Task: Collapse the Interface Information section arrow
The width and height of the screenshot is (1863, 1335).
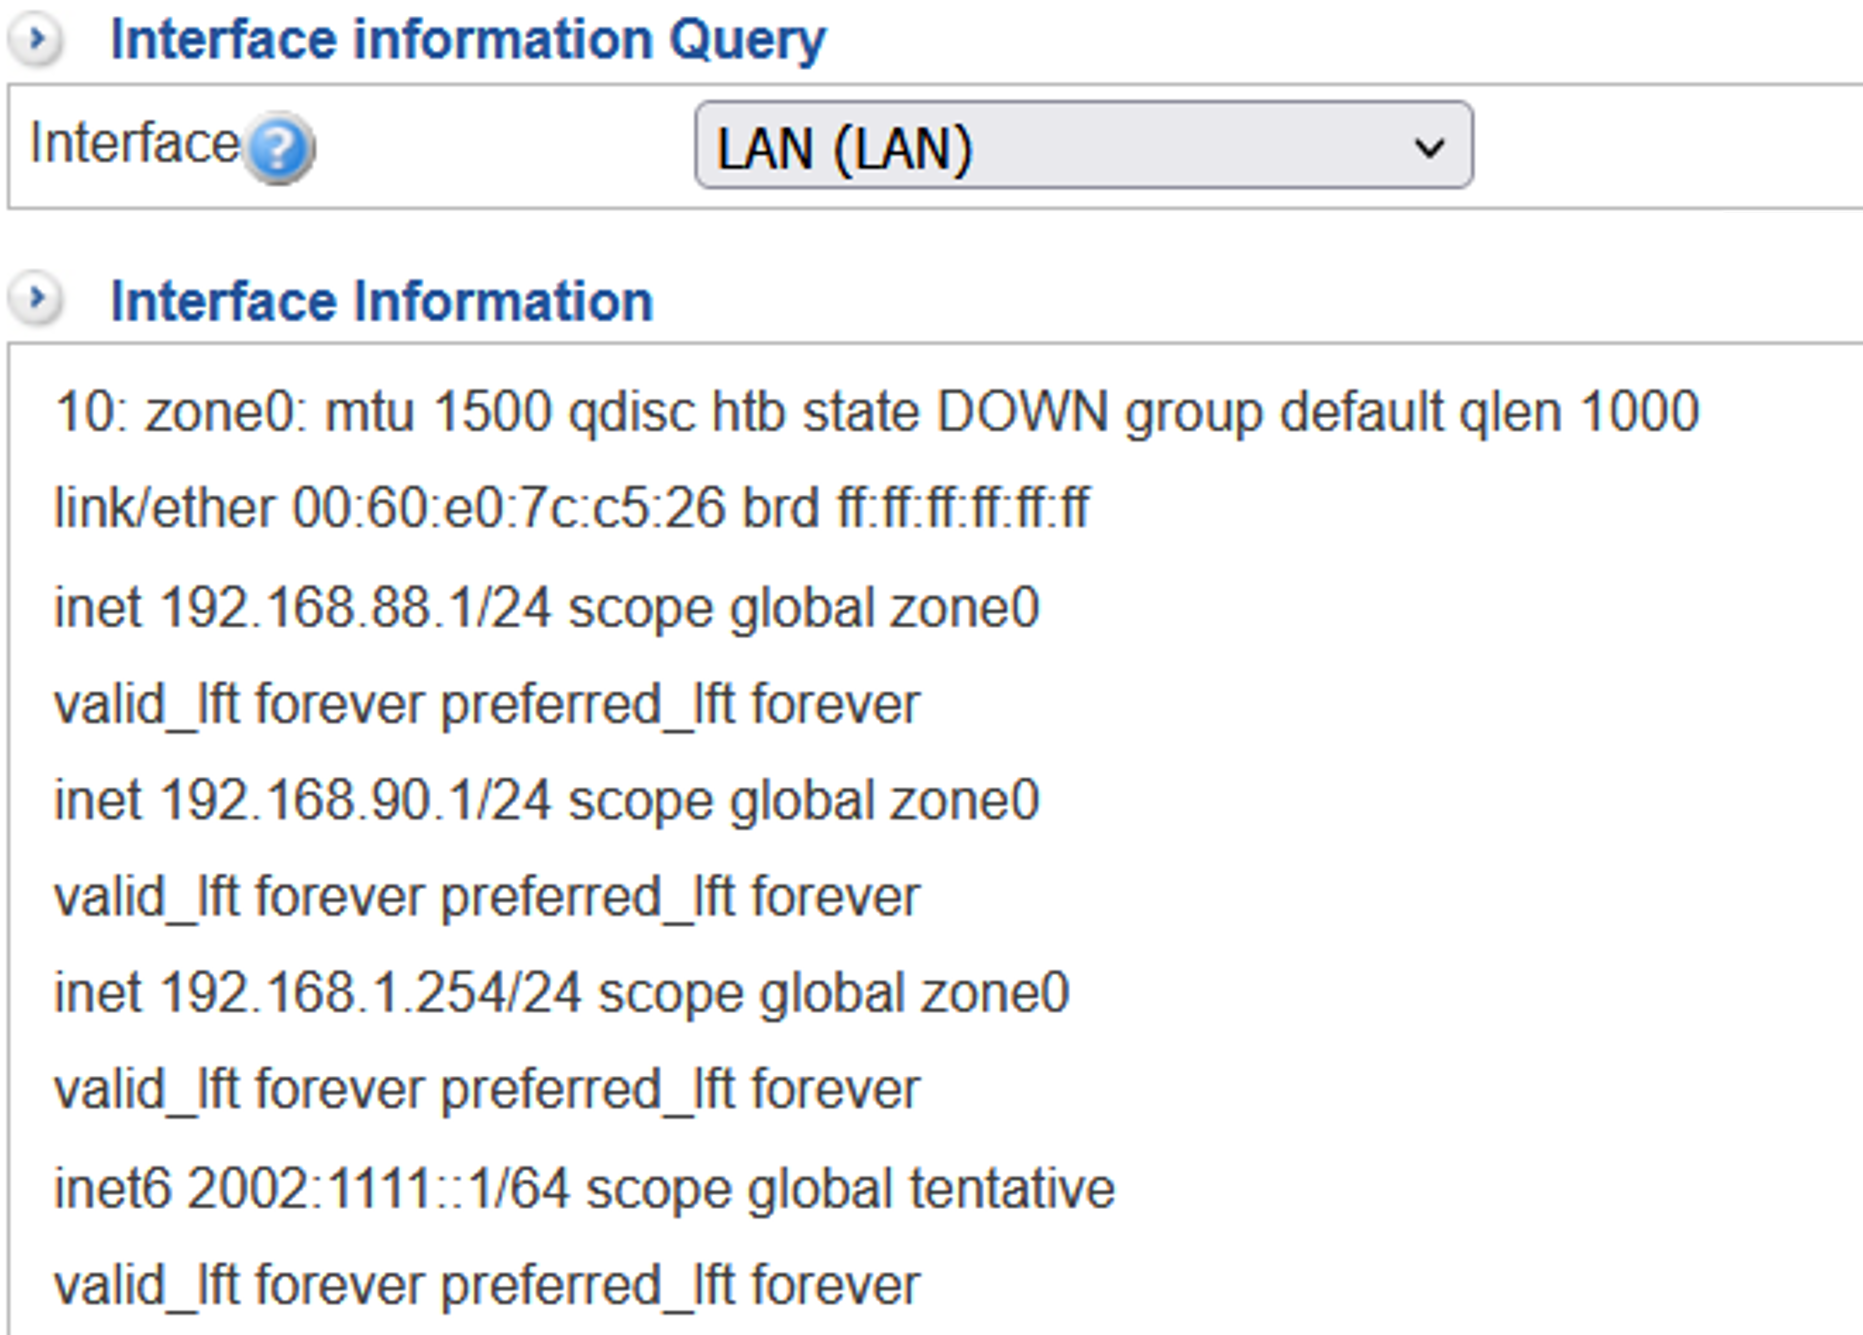Action: tap(36, 298)
